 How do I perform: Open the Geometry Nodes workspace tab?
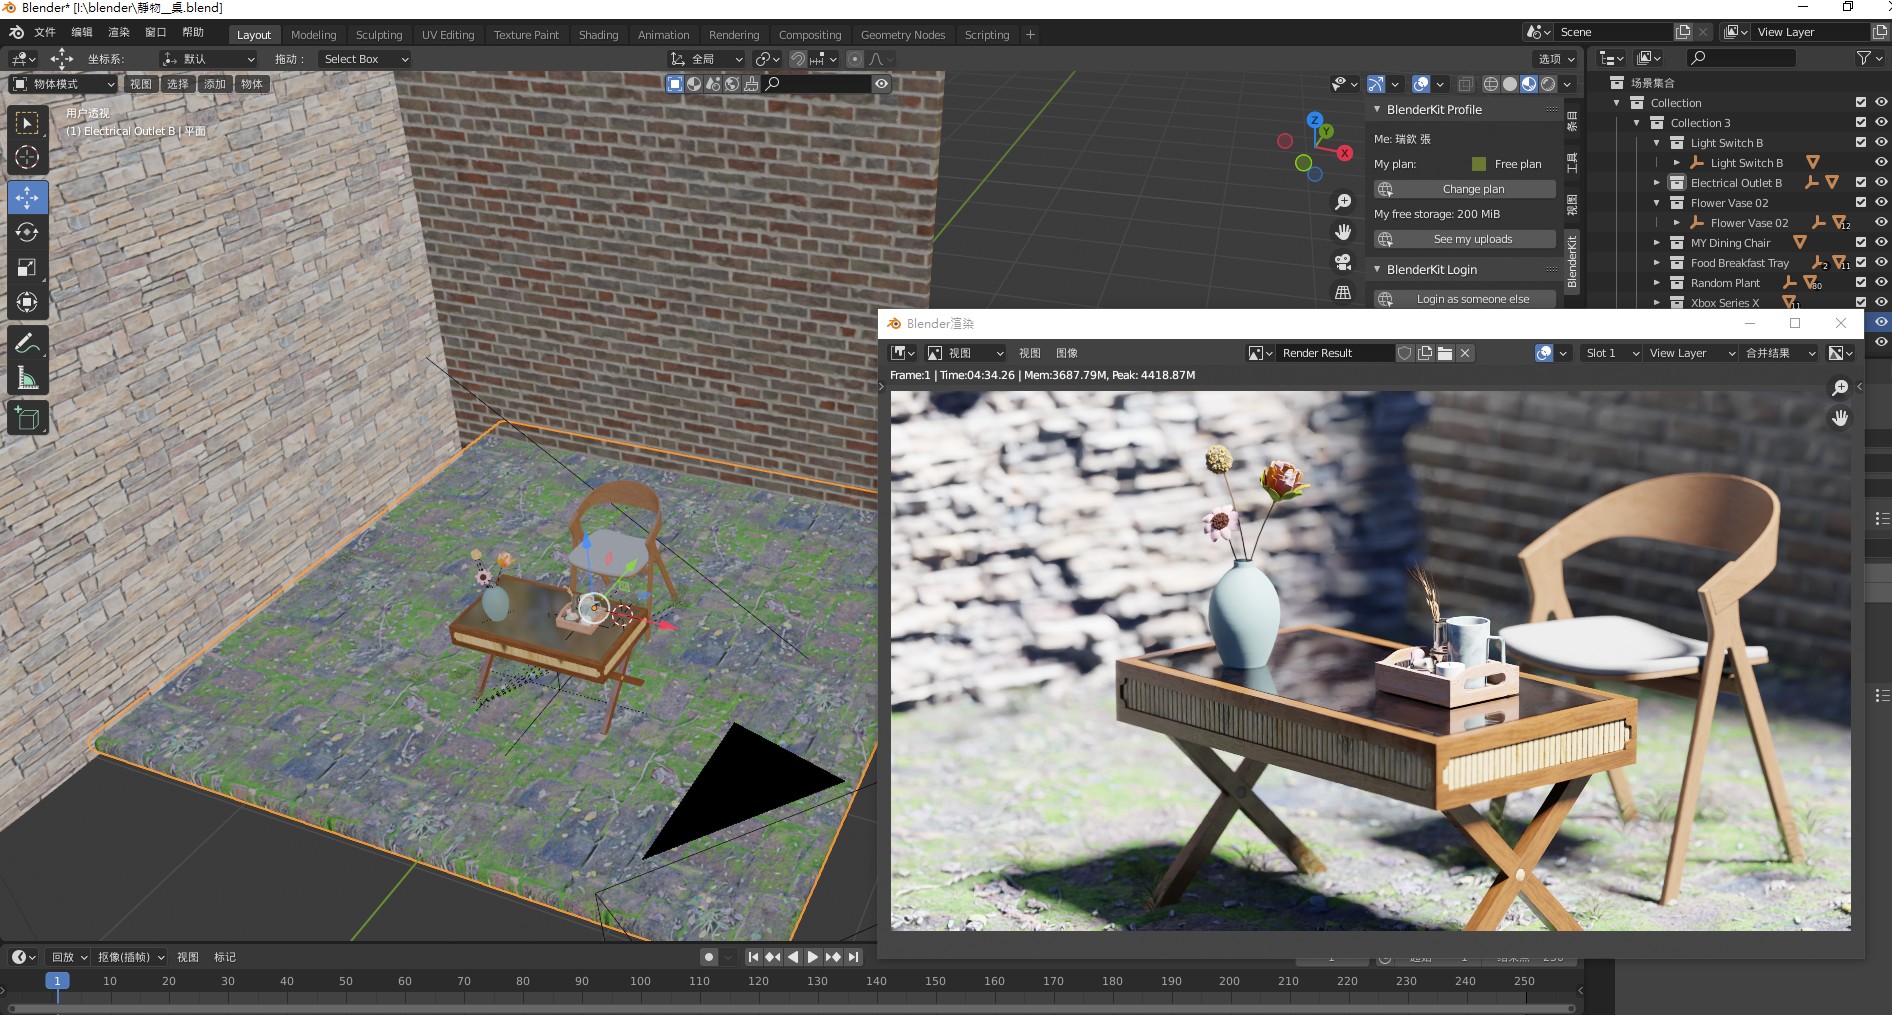[x=902, y=35]
